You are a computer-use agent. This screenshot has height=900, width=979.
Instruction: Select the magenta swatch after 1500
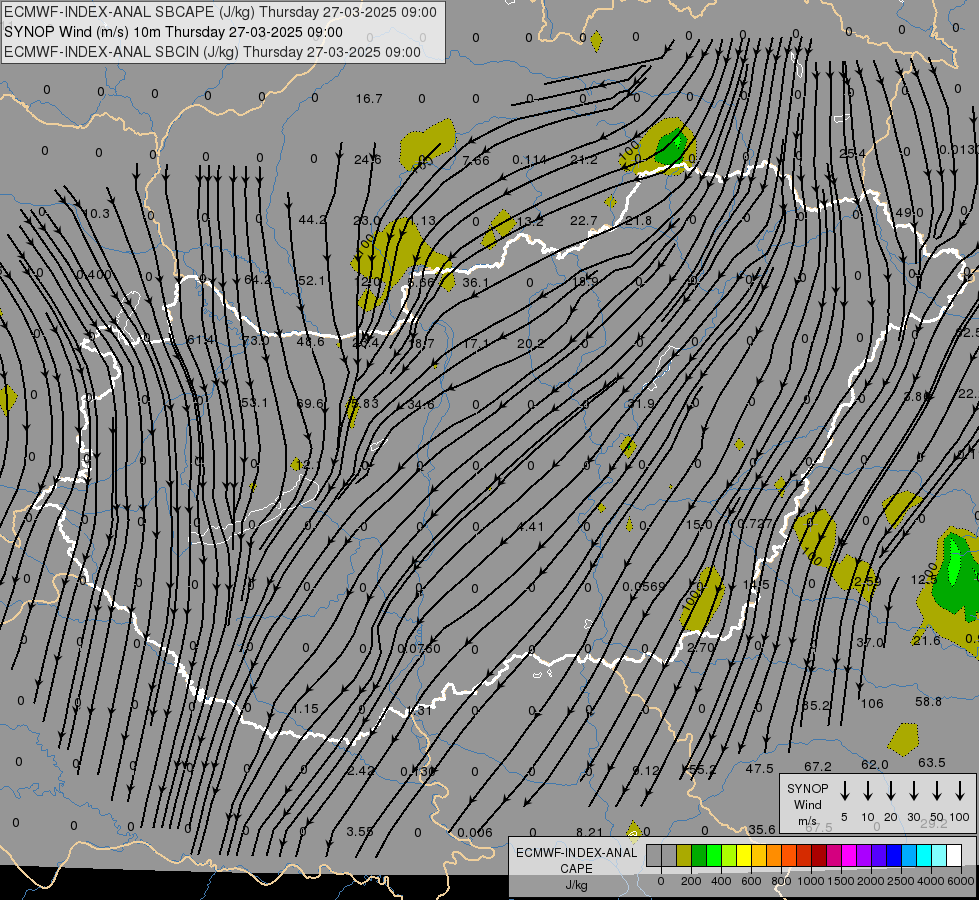pos(849,855)
